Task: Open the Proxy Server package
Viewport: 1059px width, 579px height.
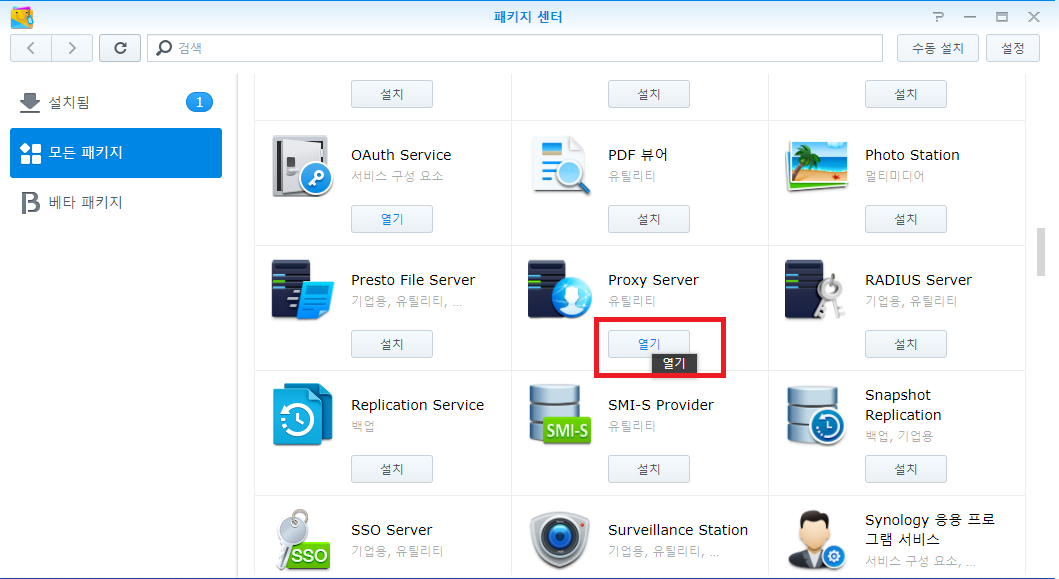Action: coord(649,344)
